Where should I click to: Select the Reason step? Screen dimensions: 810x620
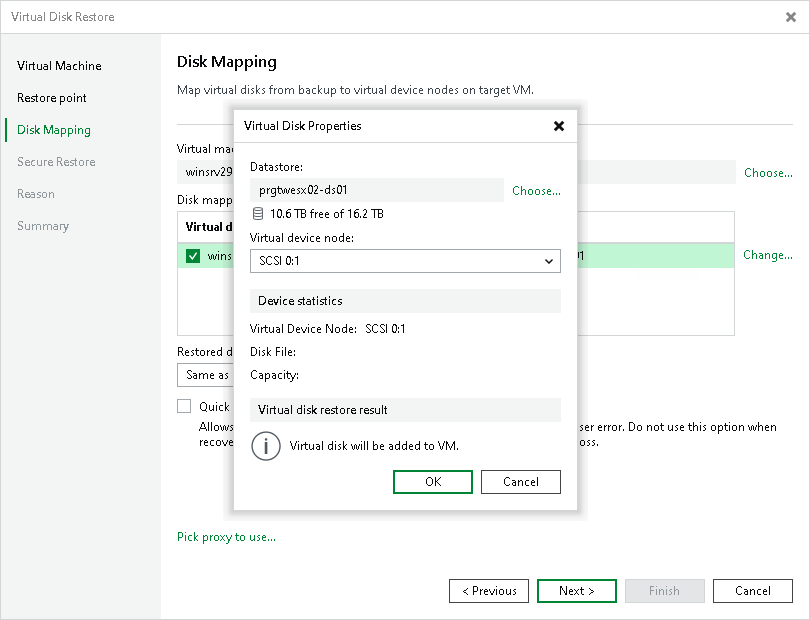pos(36,194)
